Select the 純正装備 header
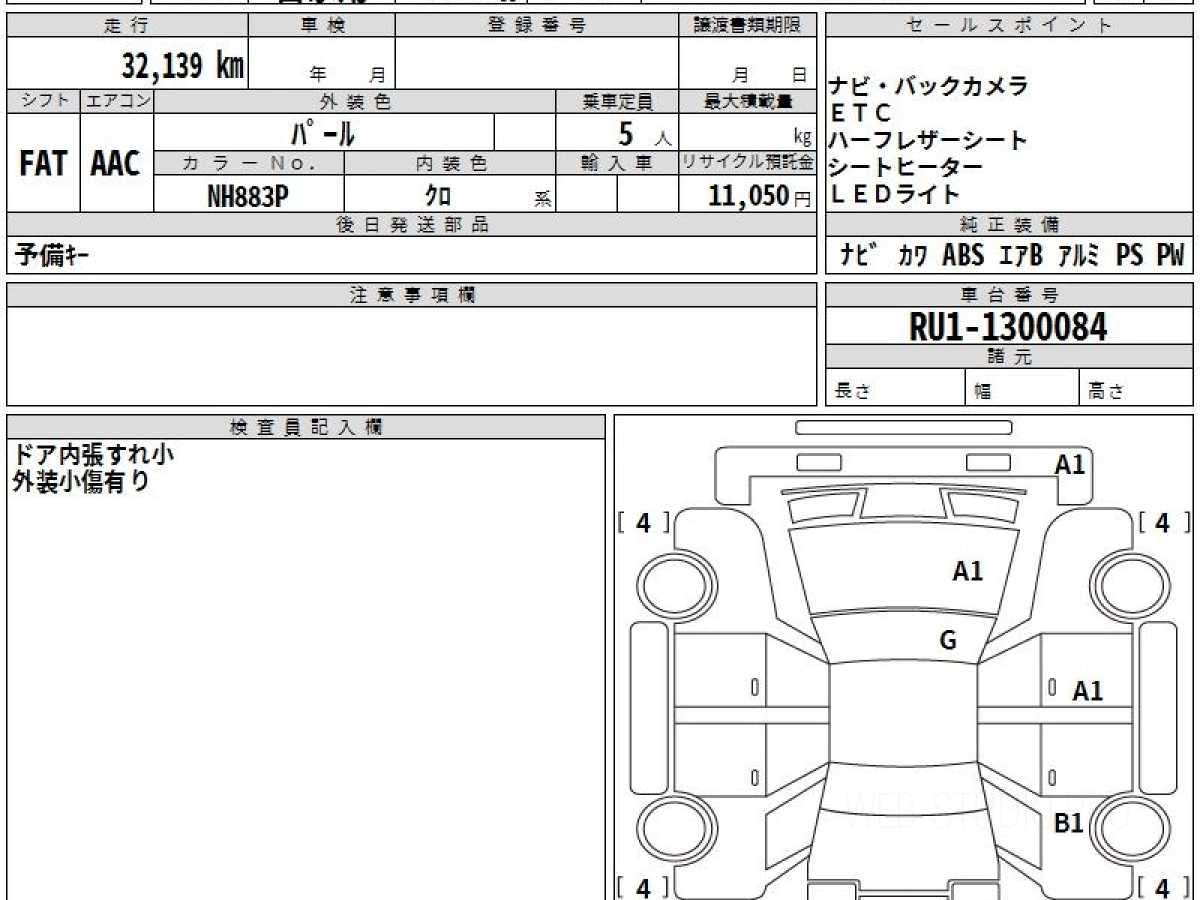This screenshot has width=1200, height=900. [x=1010, y=225]
